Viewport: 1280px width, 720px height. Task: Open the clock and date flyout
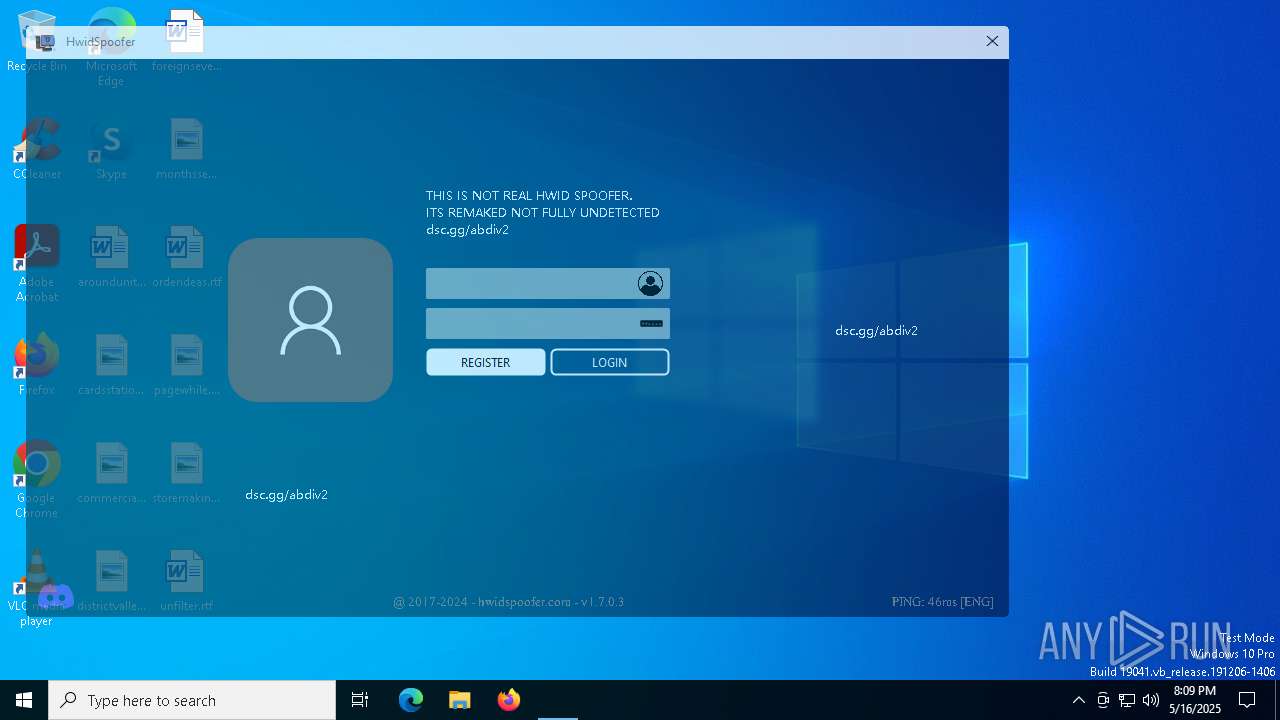(1195, 700)
